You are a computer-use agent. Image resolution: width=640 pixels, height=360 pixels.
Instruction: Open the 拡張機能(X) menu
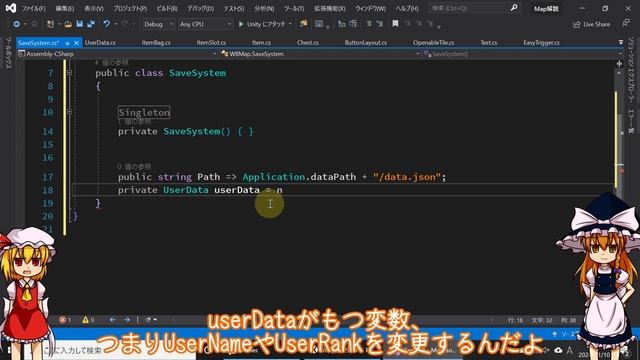(x=330, y=8)
